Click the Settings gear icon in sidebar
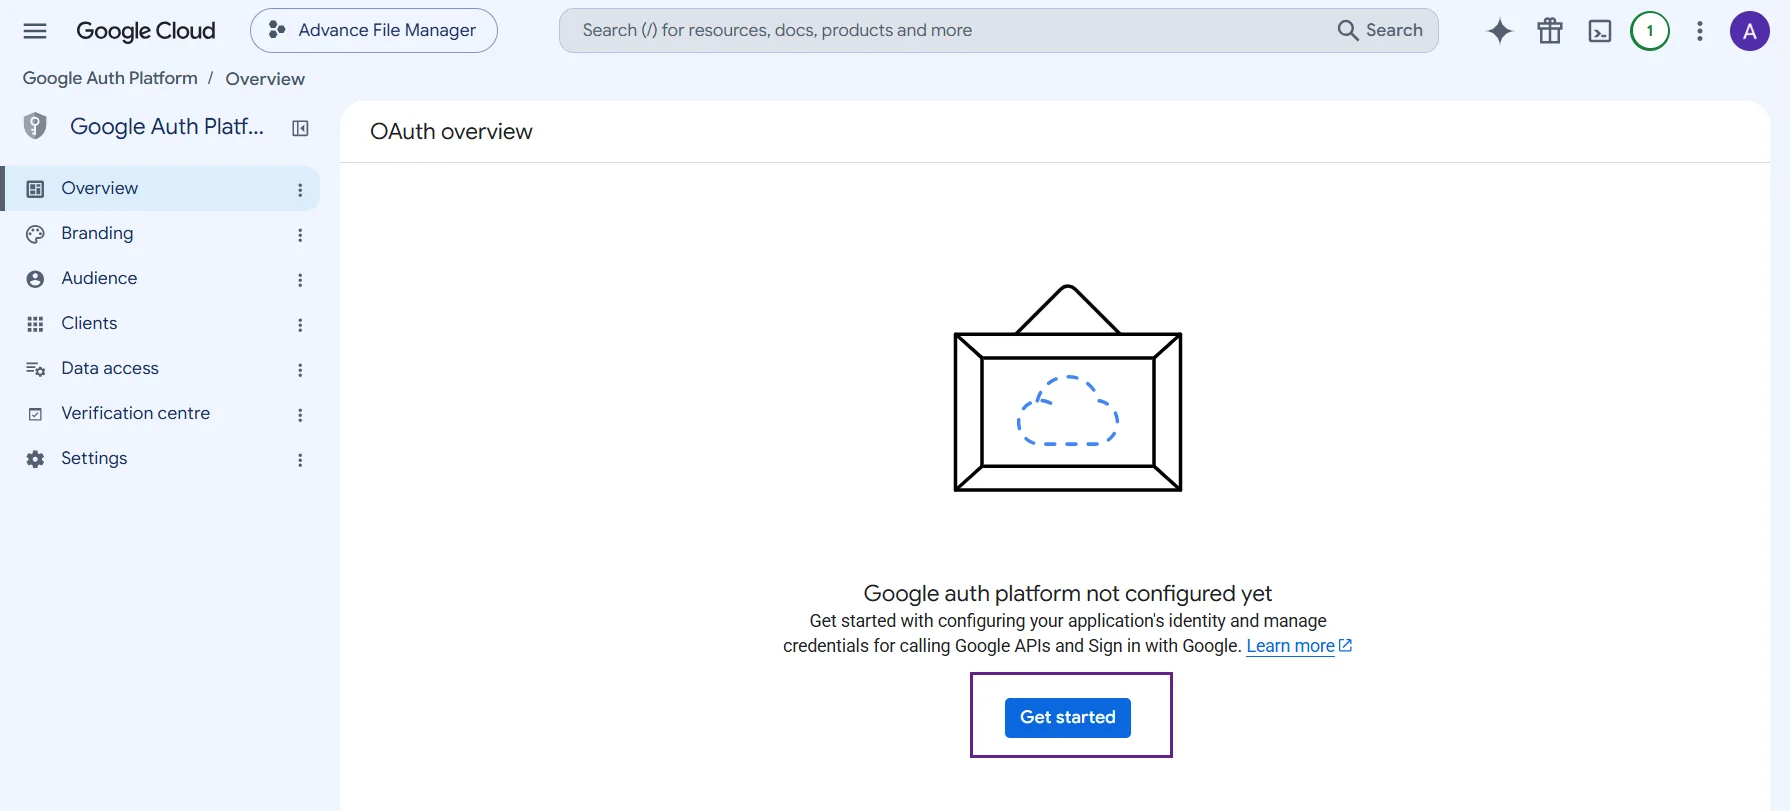1790x811 pixels. point(35,459)
